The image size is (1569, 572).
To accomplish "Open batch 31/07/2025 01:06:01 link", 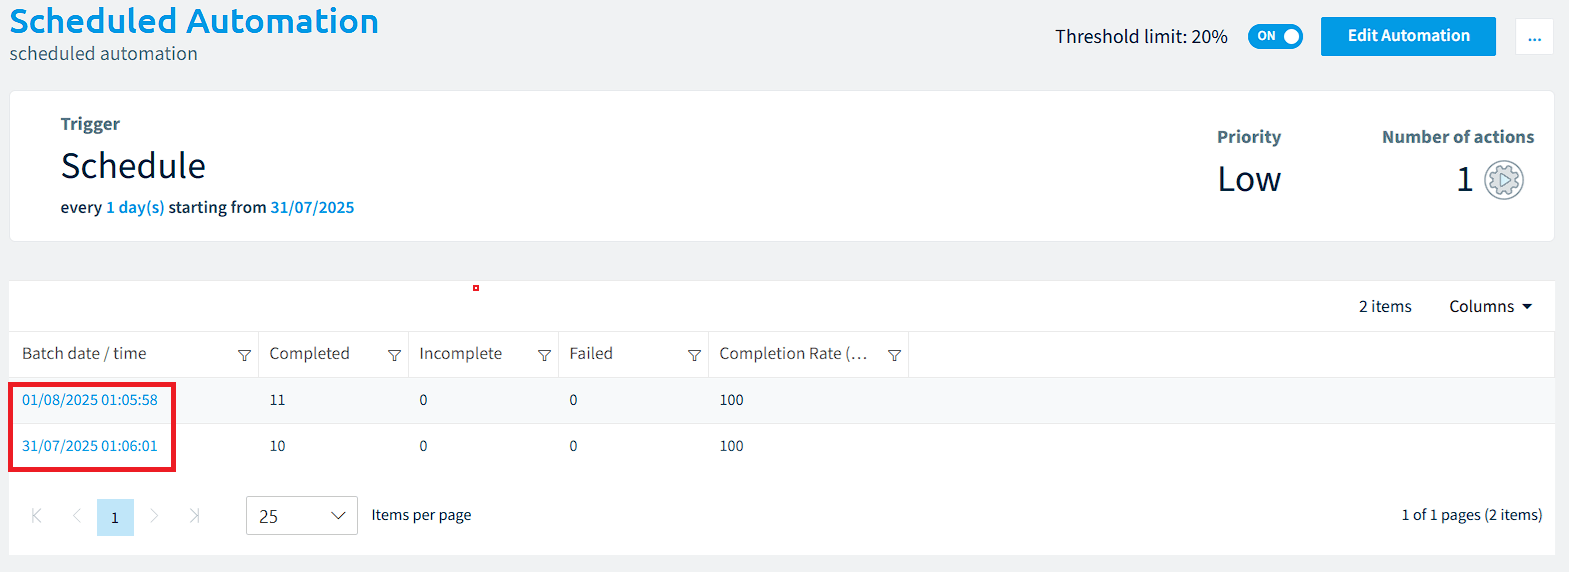I will tap(90, 446).
